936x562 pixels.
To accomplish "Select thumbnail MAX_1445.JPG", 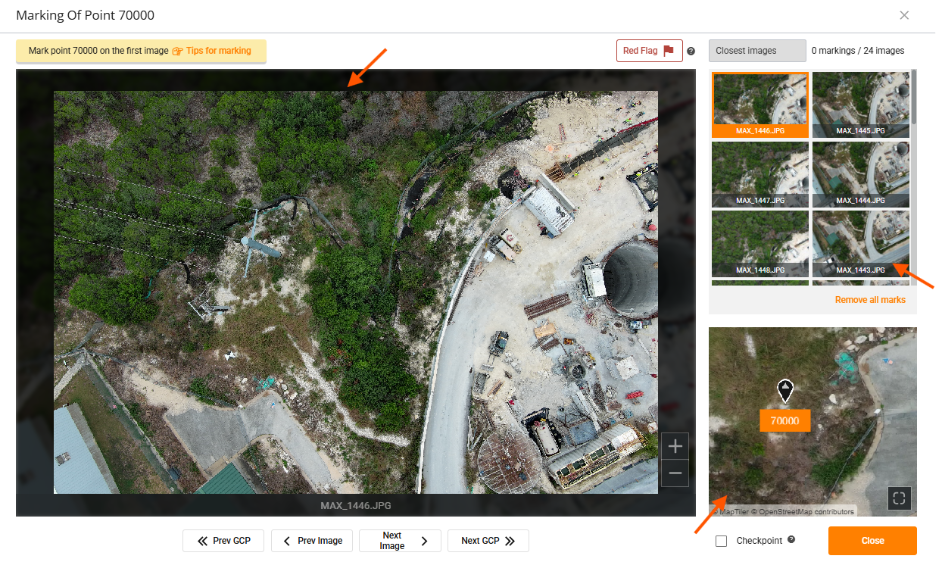I will pyautogui.click(x=859, y=103).
